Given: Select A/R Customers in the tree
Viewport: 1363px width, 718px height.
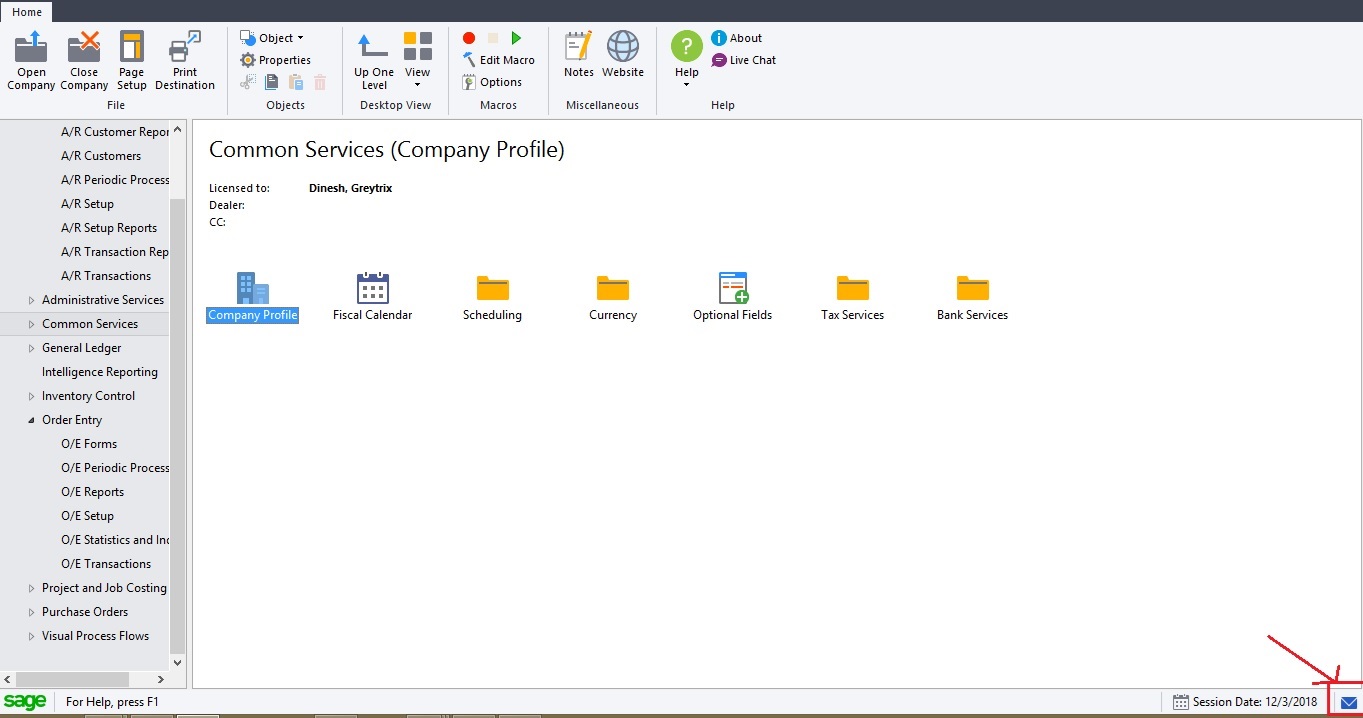Looking at the screenshot, I should [x=101, y=156].
